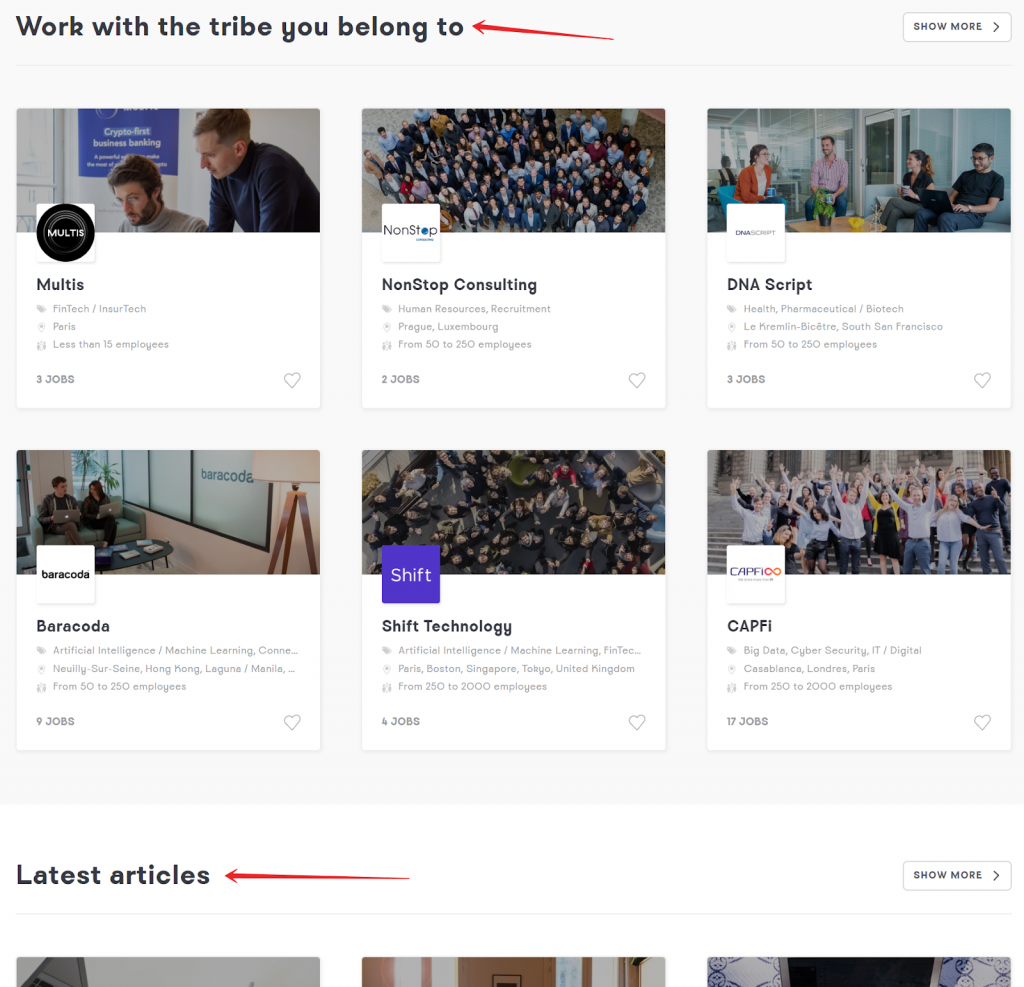1024x987 pixels.
Task: Click the DNA Script logo badge
Action: [756, 233]
